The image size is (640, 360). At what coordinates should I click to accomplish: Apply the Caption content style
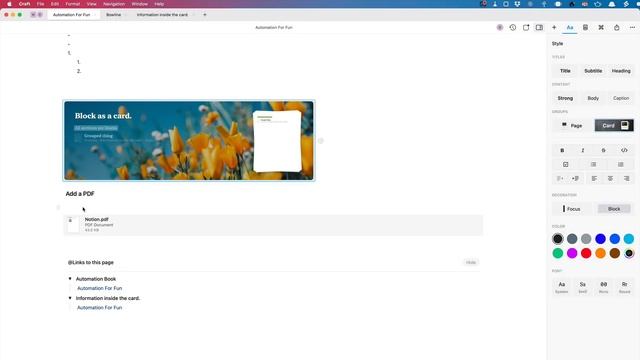[x=621, y=98]
